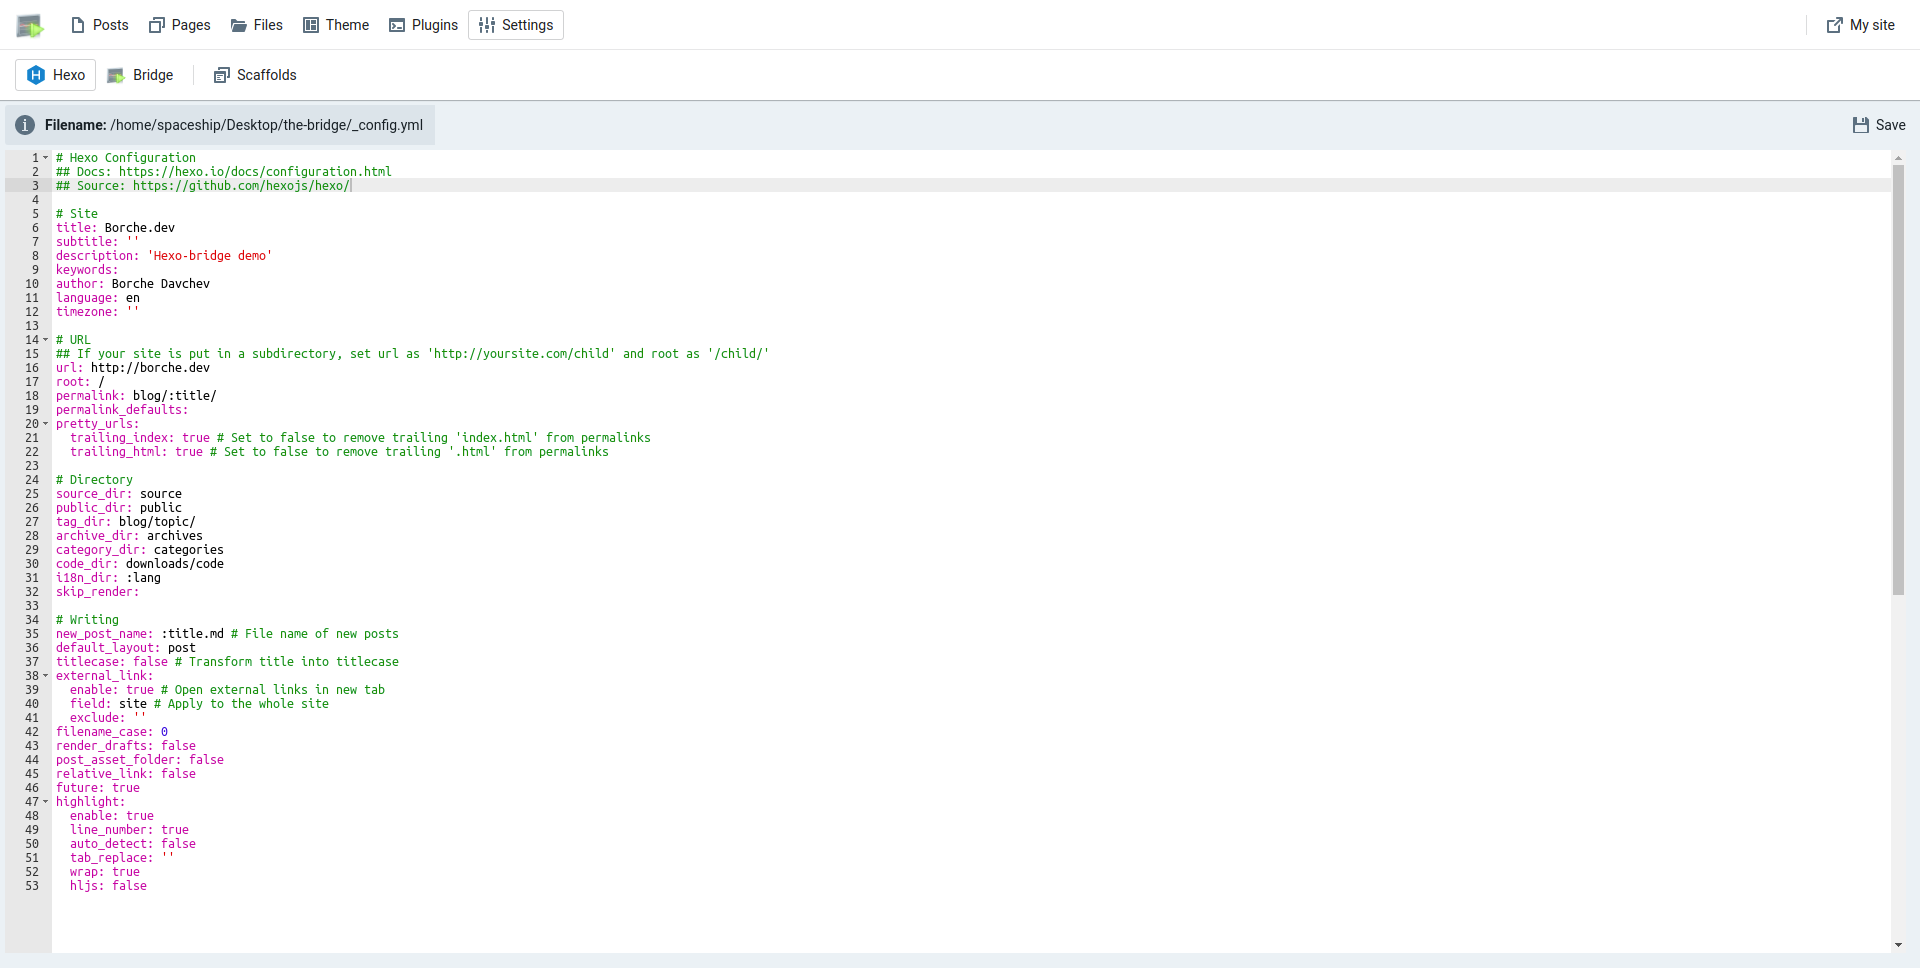This screenshot has width=1920, height=968.
Task: Go to the Files section
Action: 257,25
